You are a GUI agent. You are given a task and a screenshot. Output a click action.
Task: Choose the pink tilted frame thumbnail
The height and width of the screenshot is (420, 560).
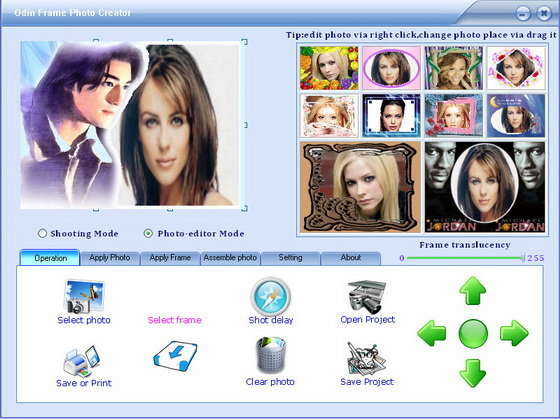[x=454, y=116]
